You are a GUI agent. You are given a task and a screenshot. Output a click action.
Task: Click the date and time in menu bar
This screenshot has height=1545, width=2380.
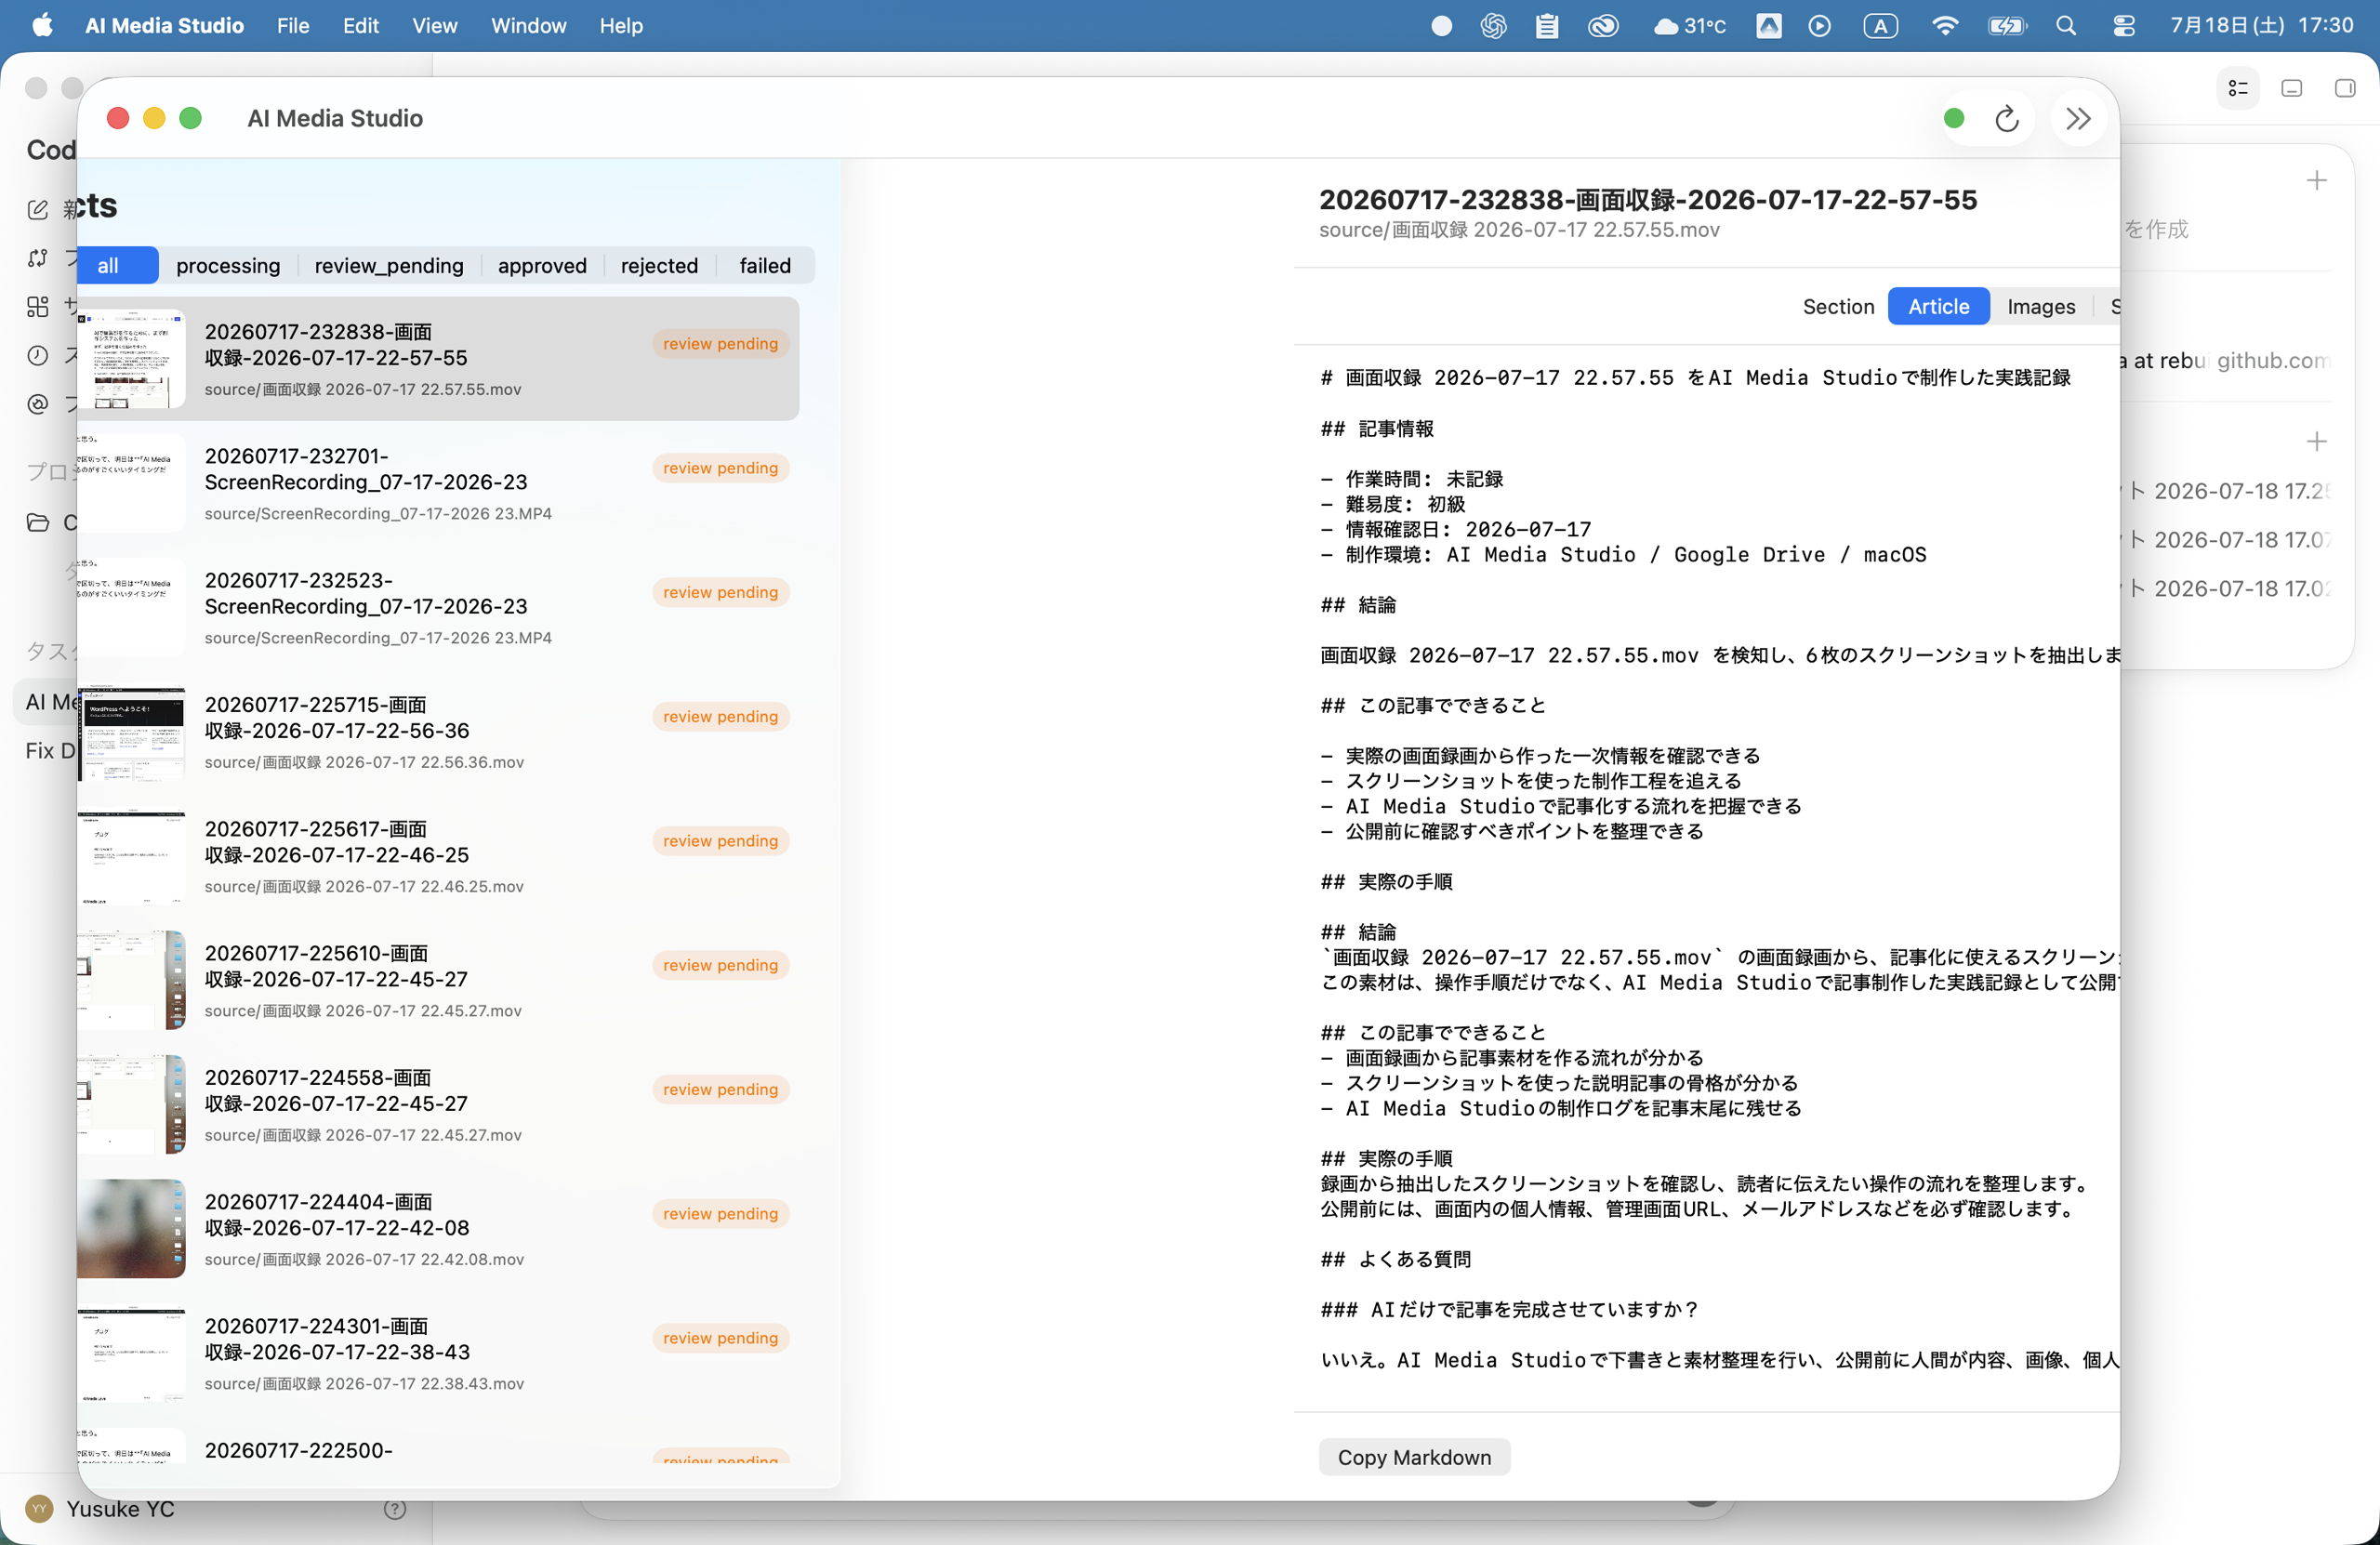[2262, 26]
